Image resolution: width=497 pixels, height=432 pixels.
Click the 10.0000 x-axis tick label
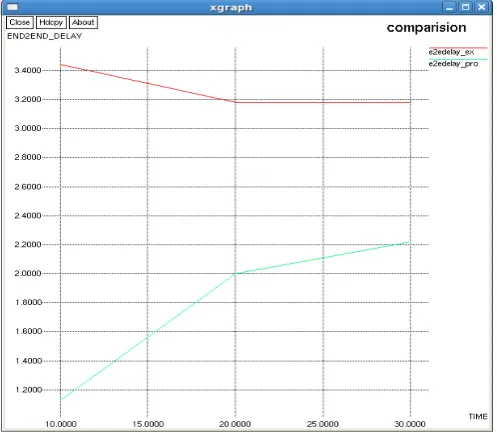point(61,424)
